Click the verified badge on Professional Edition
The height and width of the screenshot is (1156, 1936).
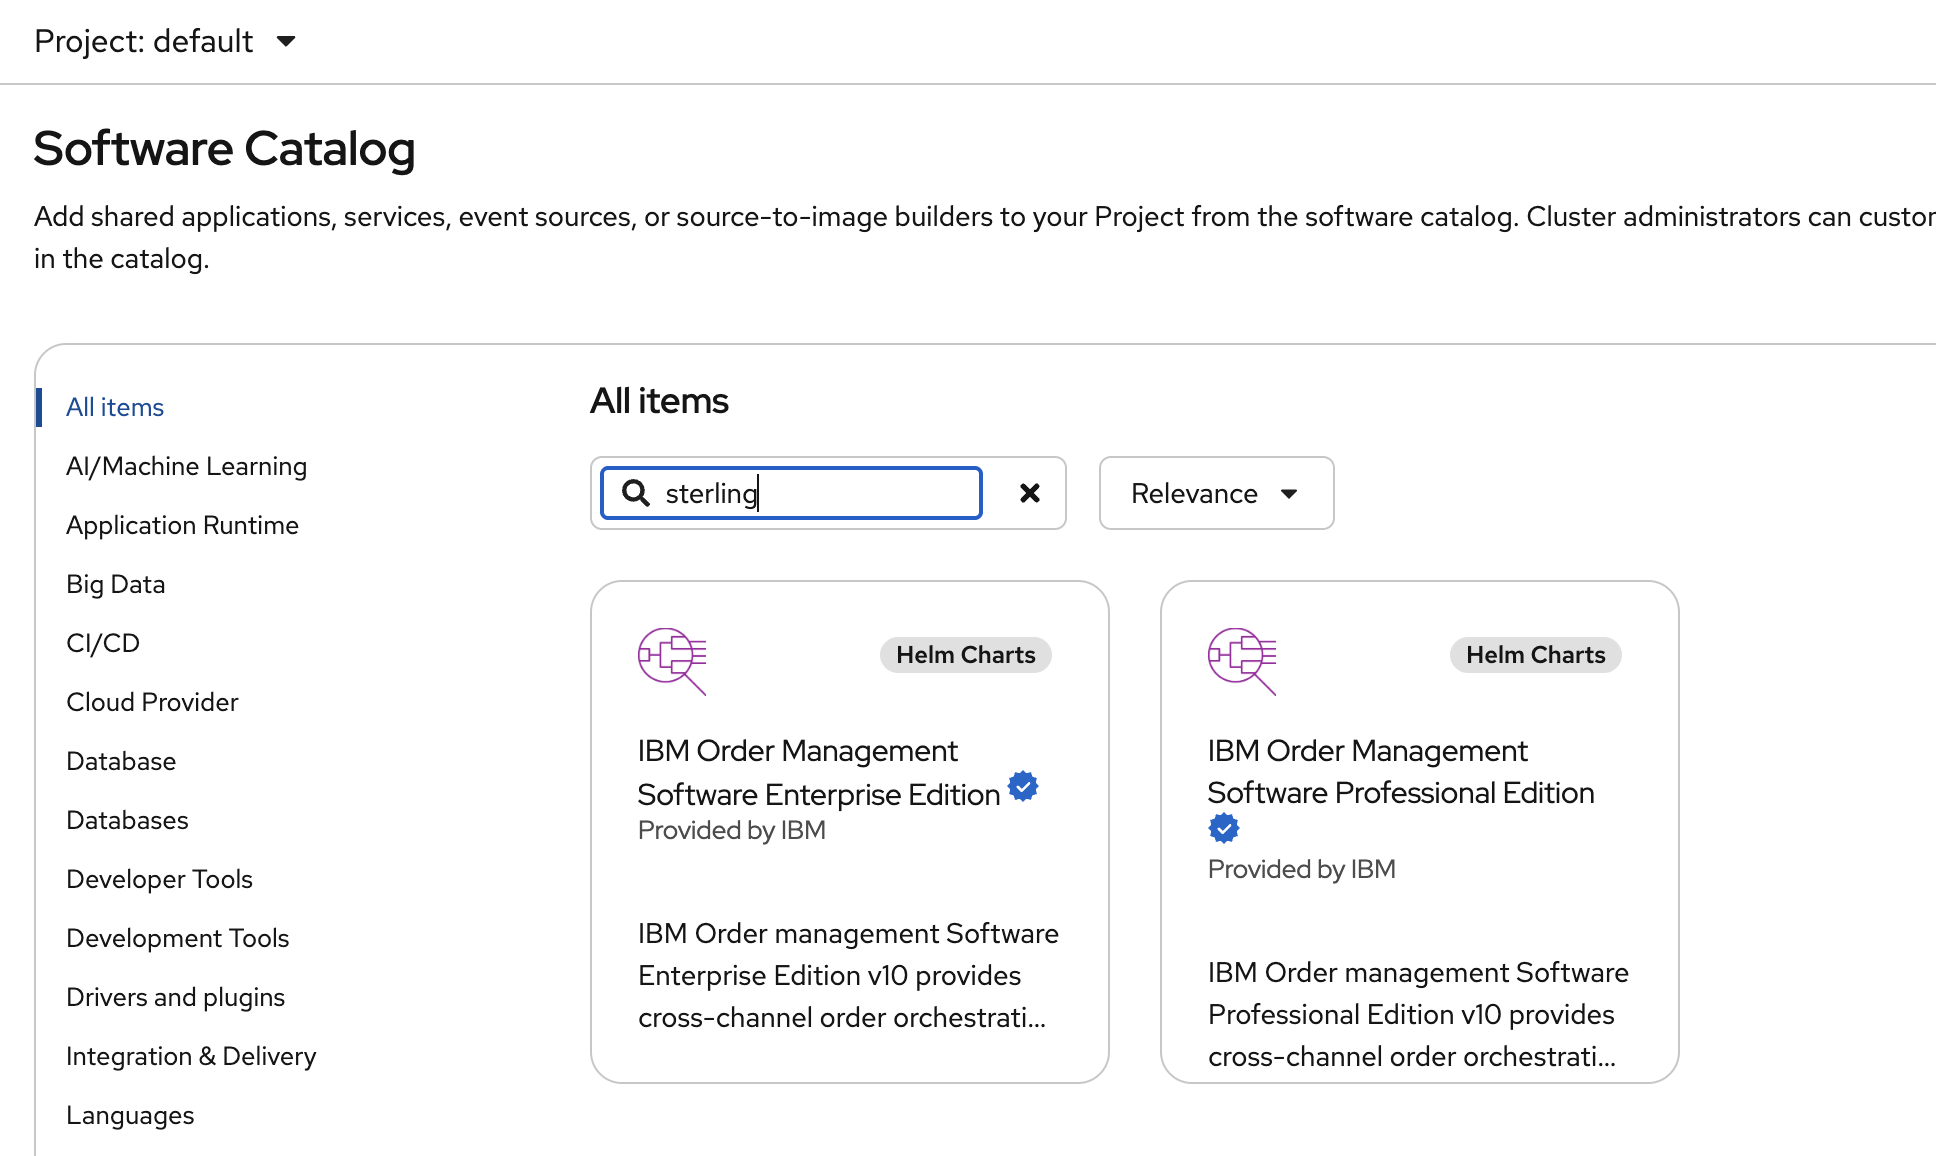coord(1225,827)
